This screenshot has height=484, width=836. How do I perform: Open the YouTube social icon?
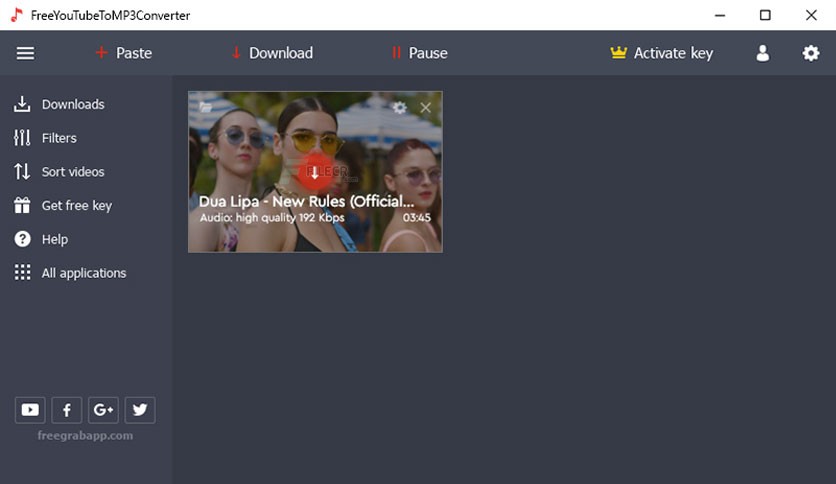[30, 410]
